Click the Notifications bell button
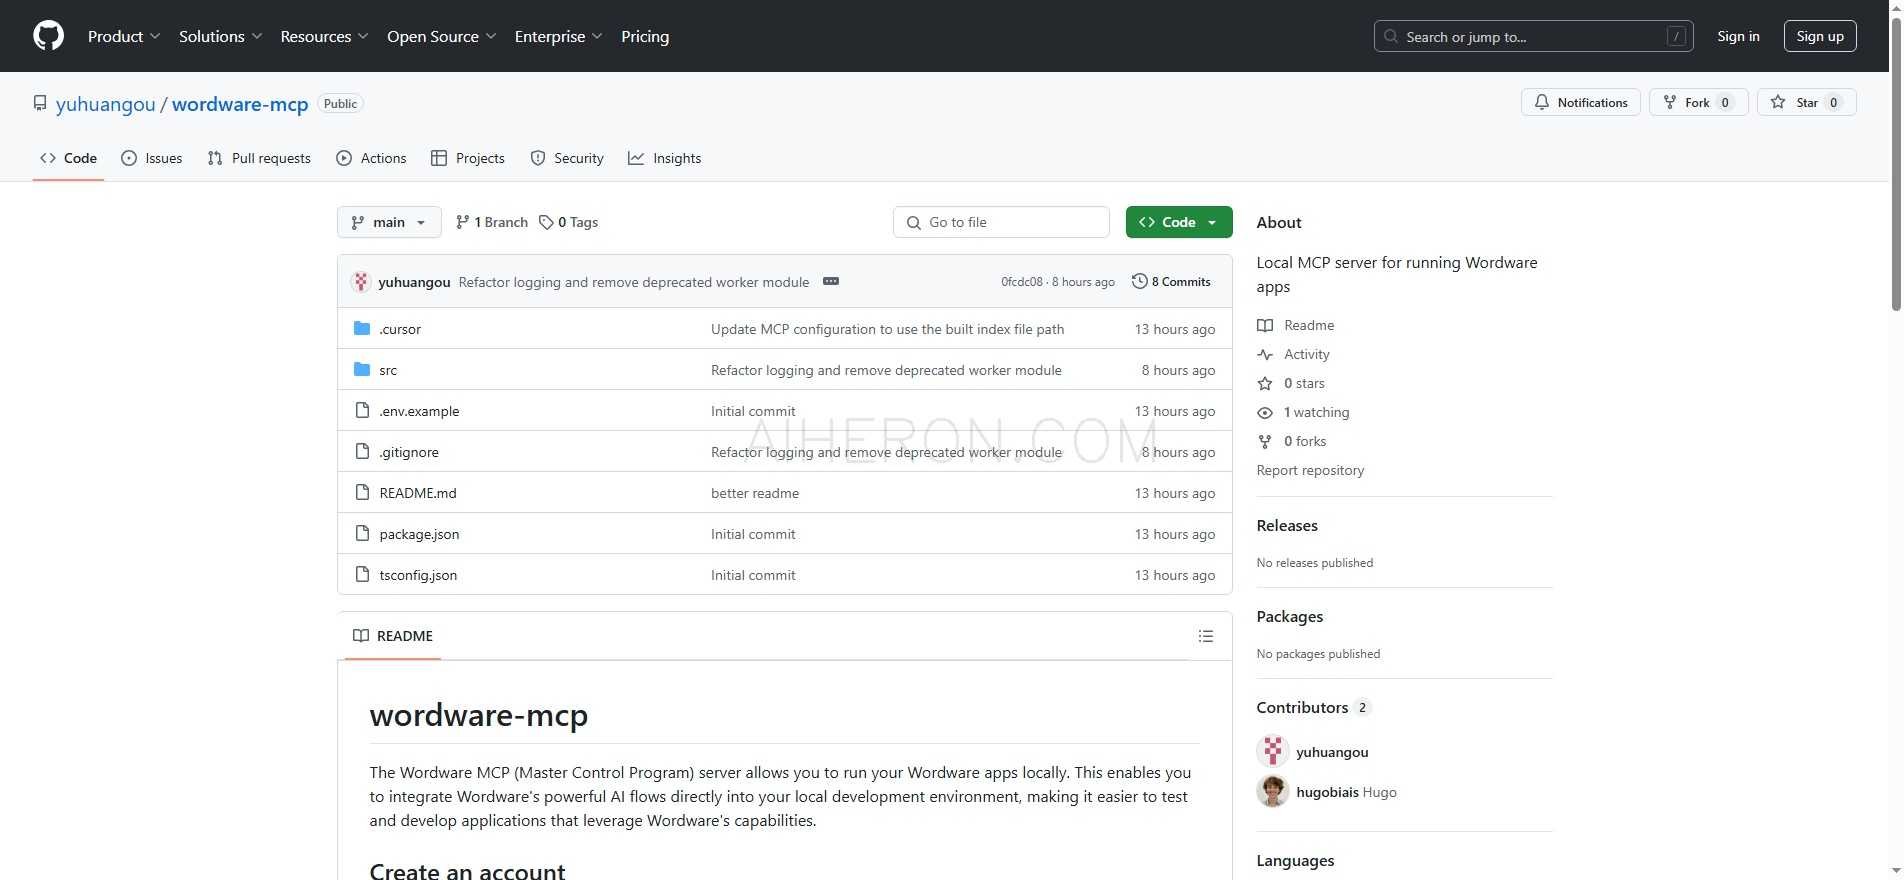1904x880 pixels. [1580, 102]
